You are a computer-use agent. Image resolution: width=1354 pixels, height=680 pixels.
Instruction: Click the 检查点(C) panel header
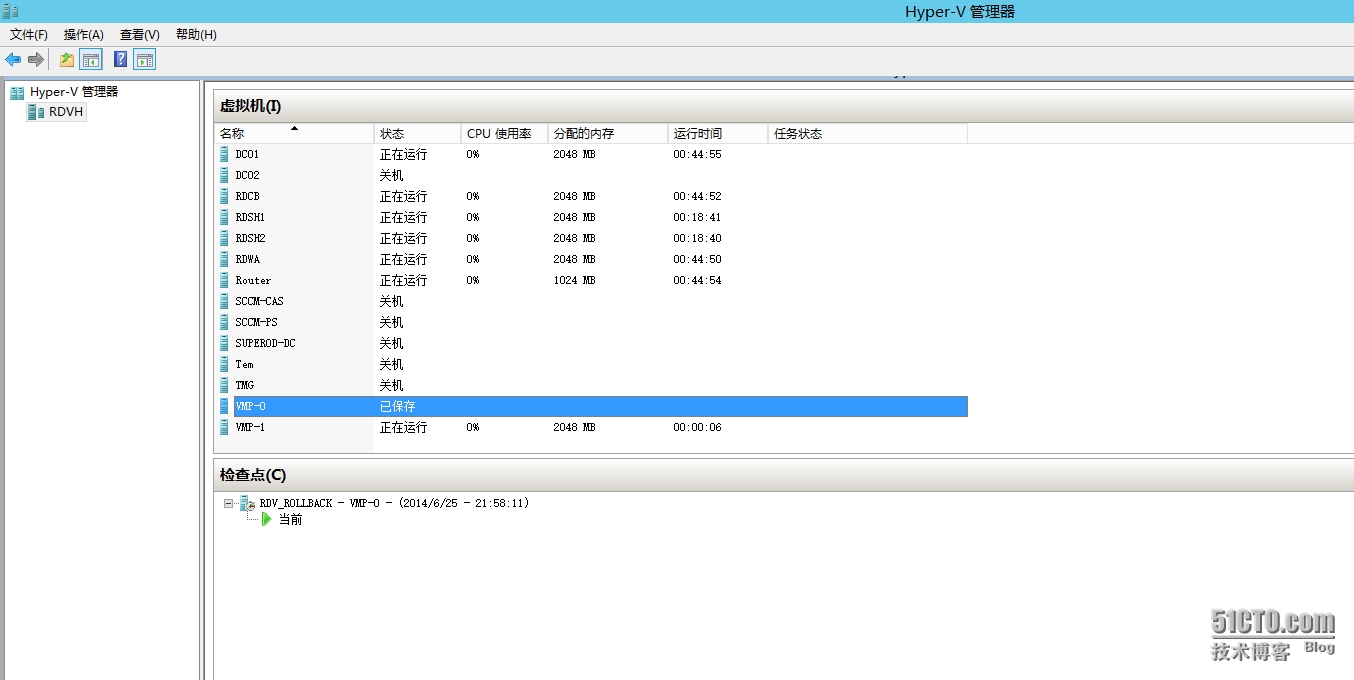[x=252, y=475]
